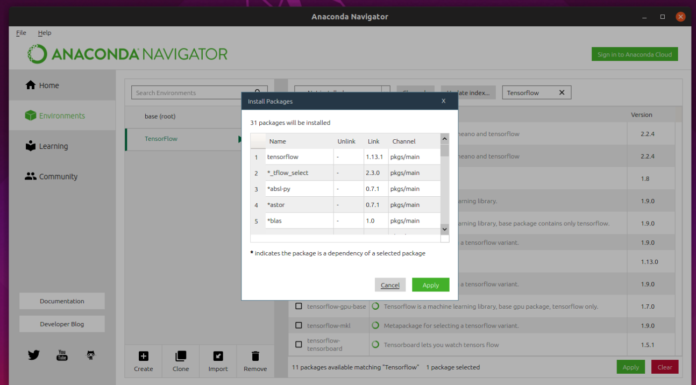
Task: Select the *absl-py row
Action: tap(346, 189)
